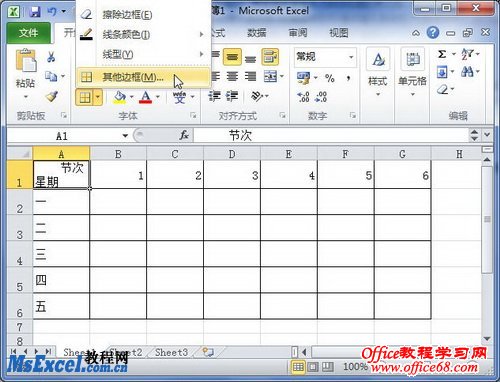Click the Sort and Filter icon

(467, 54)
